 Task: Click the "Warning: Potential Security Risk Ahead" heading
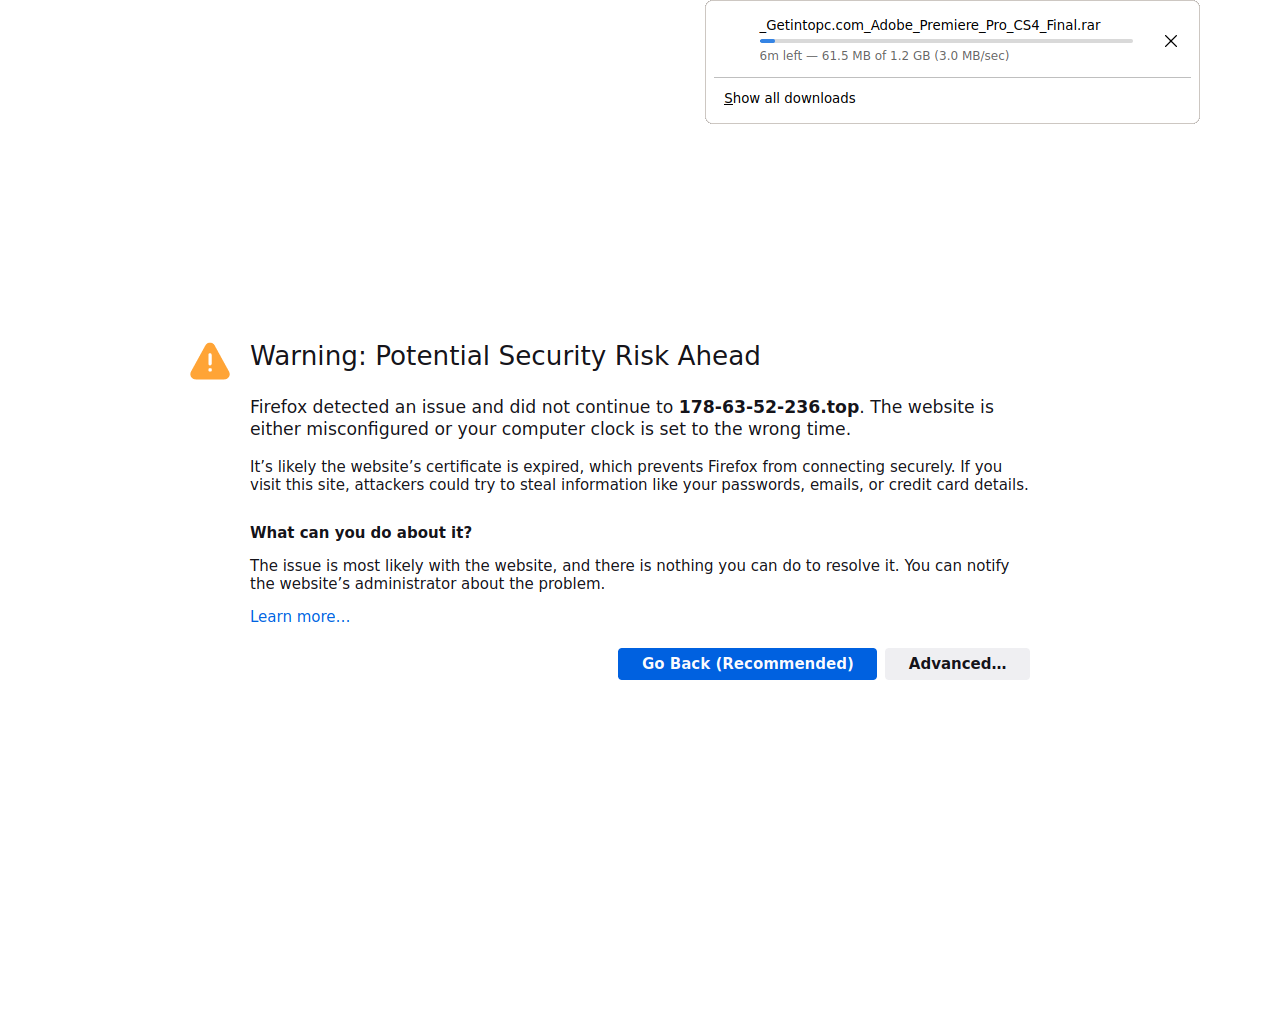505,356
